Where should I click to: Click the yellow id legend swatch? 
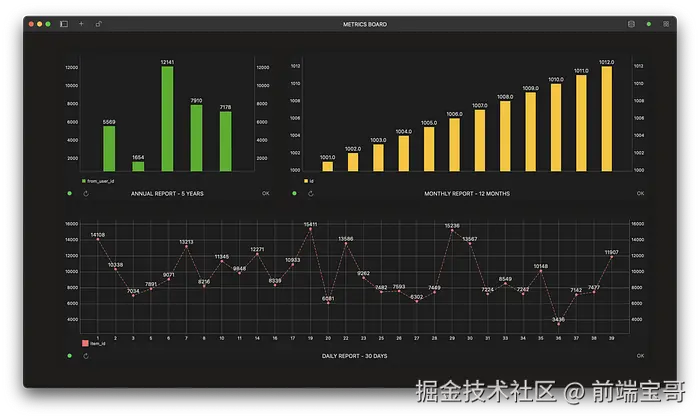[x=306, y=181]
